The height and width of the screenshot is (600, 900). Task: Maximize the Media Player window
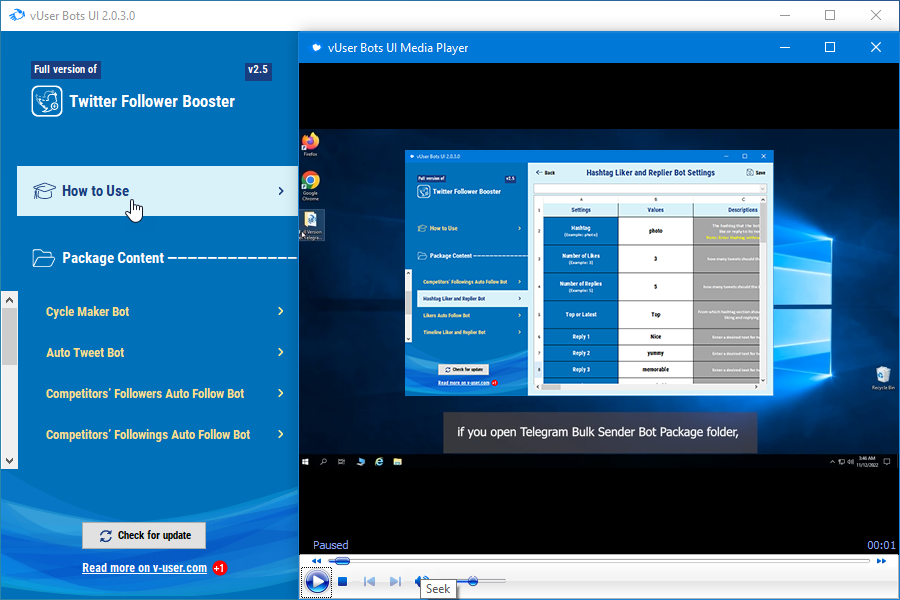pyautogui.click(x=830, y=47)
